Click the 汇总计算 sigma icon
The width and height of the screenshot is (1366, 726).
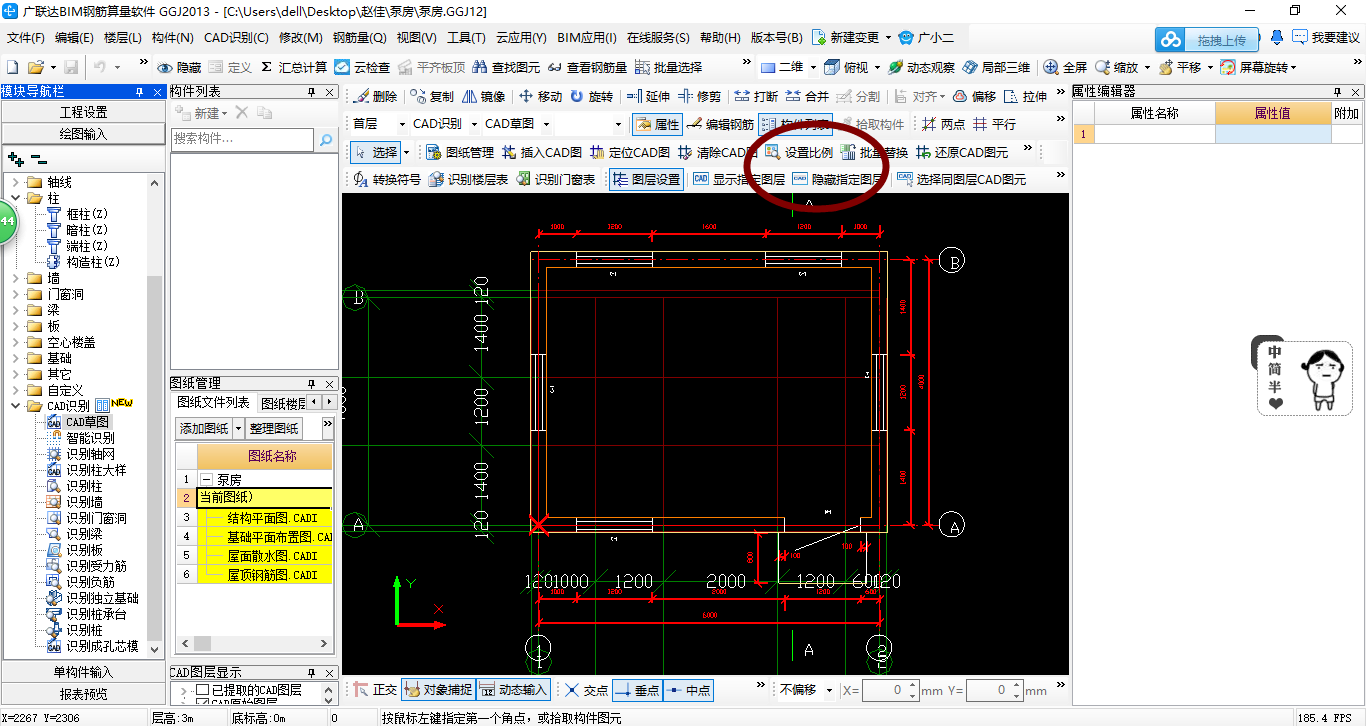tap(266, 67)
